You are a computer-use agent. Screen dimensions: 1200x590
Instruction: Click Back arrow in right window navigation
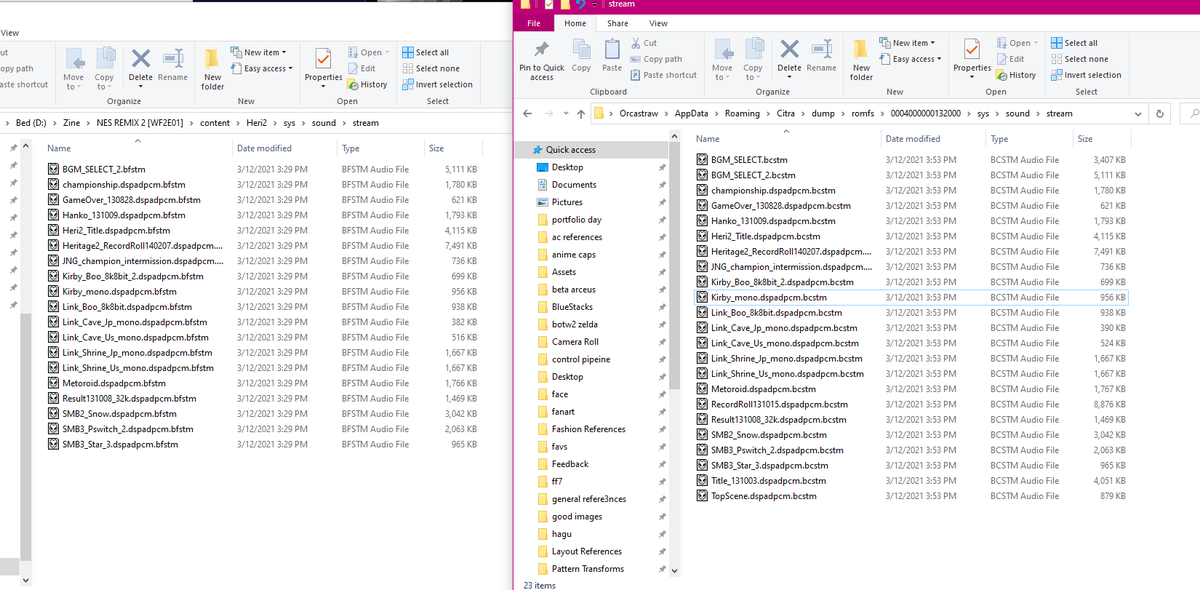tap(526, 113)
